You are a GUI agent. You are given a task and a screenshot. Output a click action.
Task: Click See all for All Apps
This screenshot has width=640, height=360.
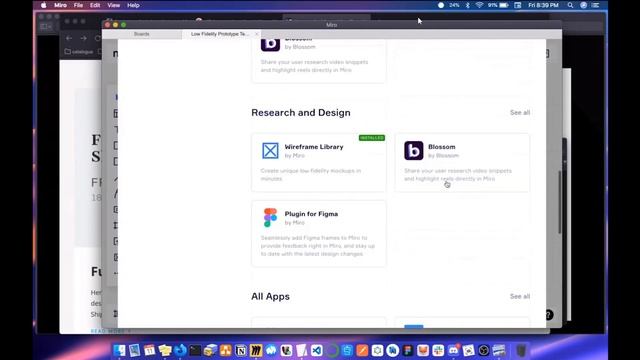(x=520, y=296)
